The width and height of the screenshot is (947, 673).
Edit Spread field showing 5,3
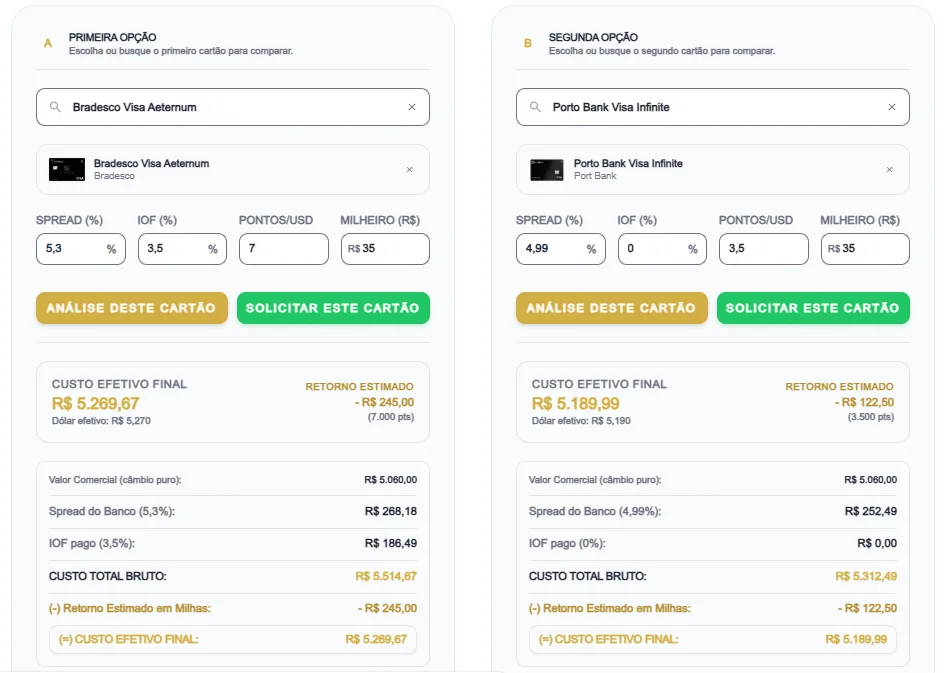[x=81, y=249]
